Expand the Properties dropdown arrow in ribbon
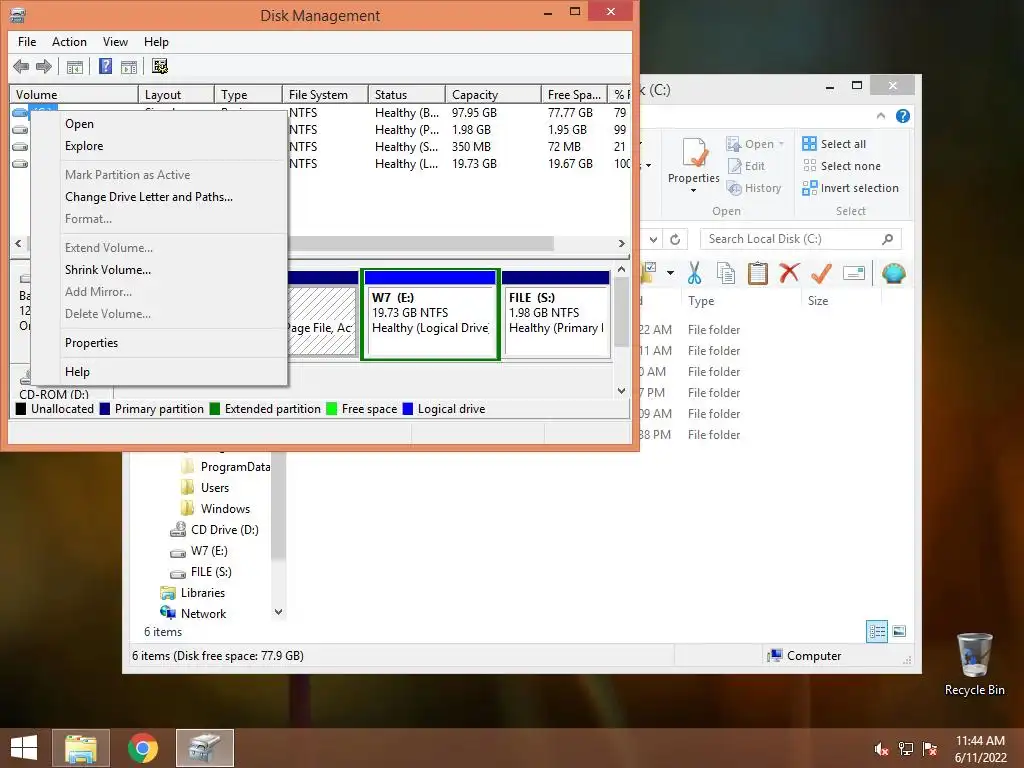The width and height of the screenshot is (1024, 768). (x=694, y=191)
